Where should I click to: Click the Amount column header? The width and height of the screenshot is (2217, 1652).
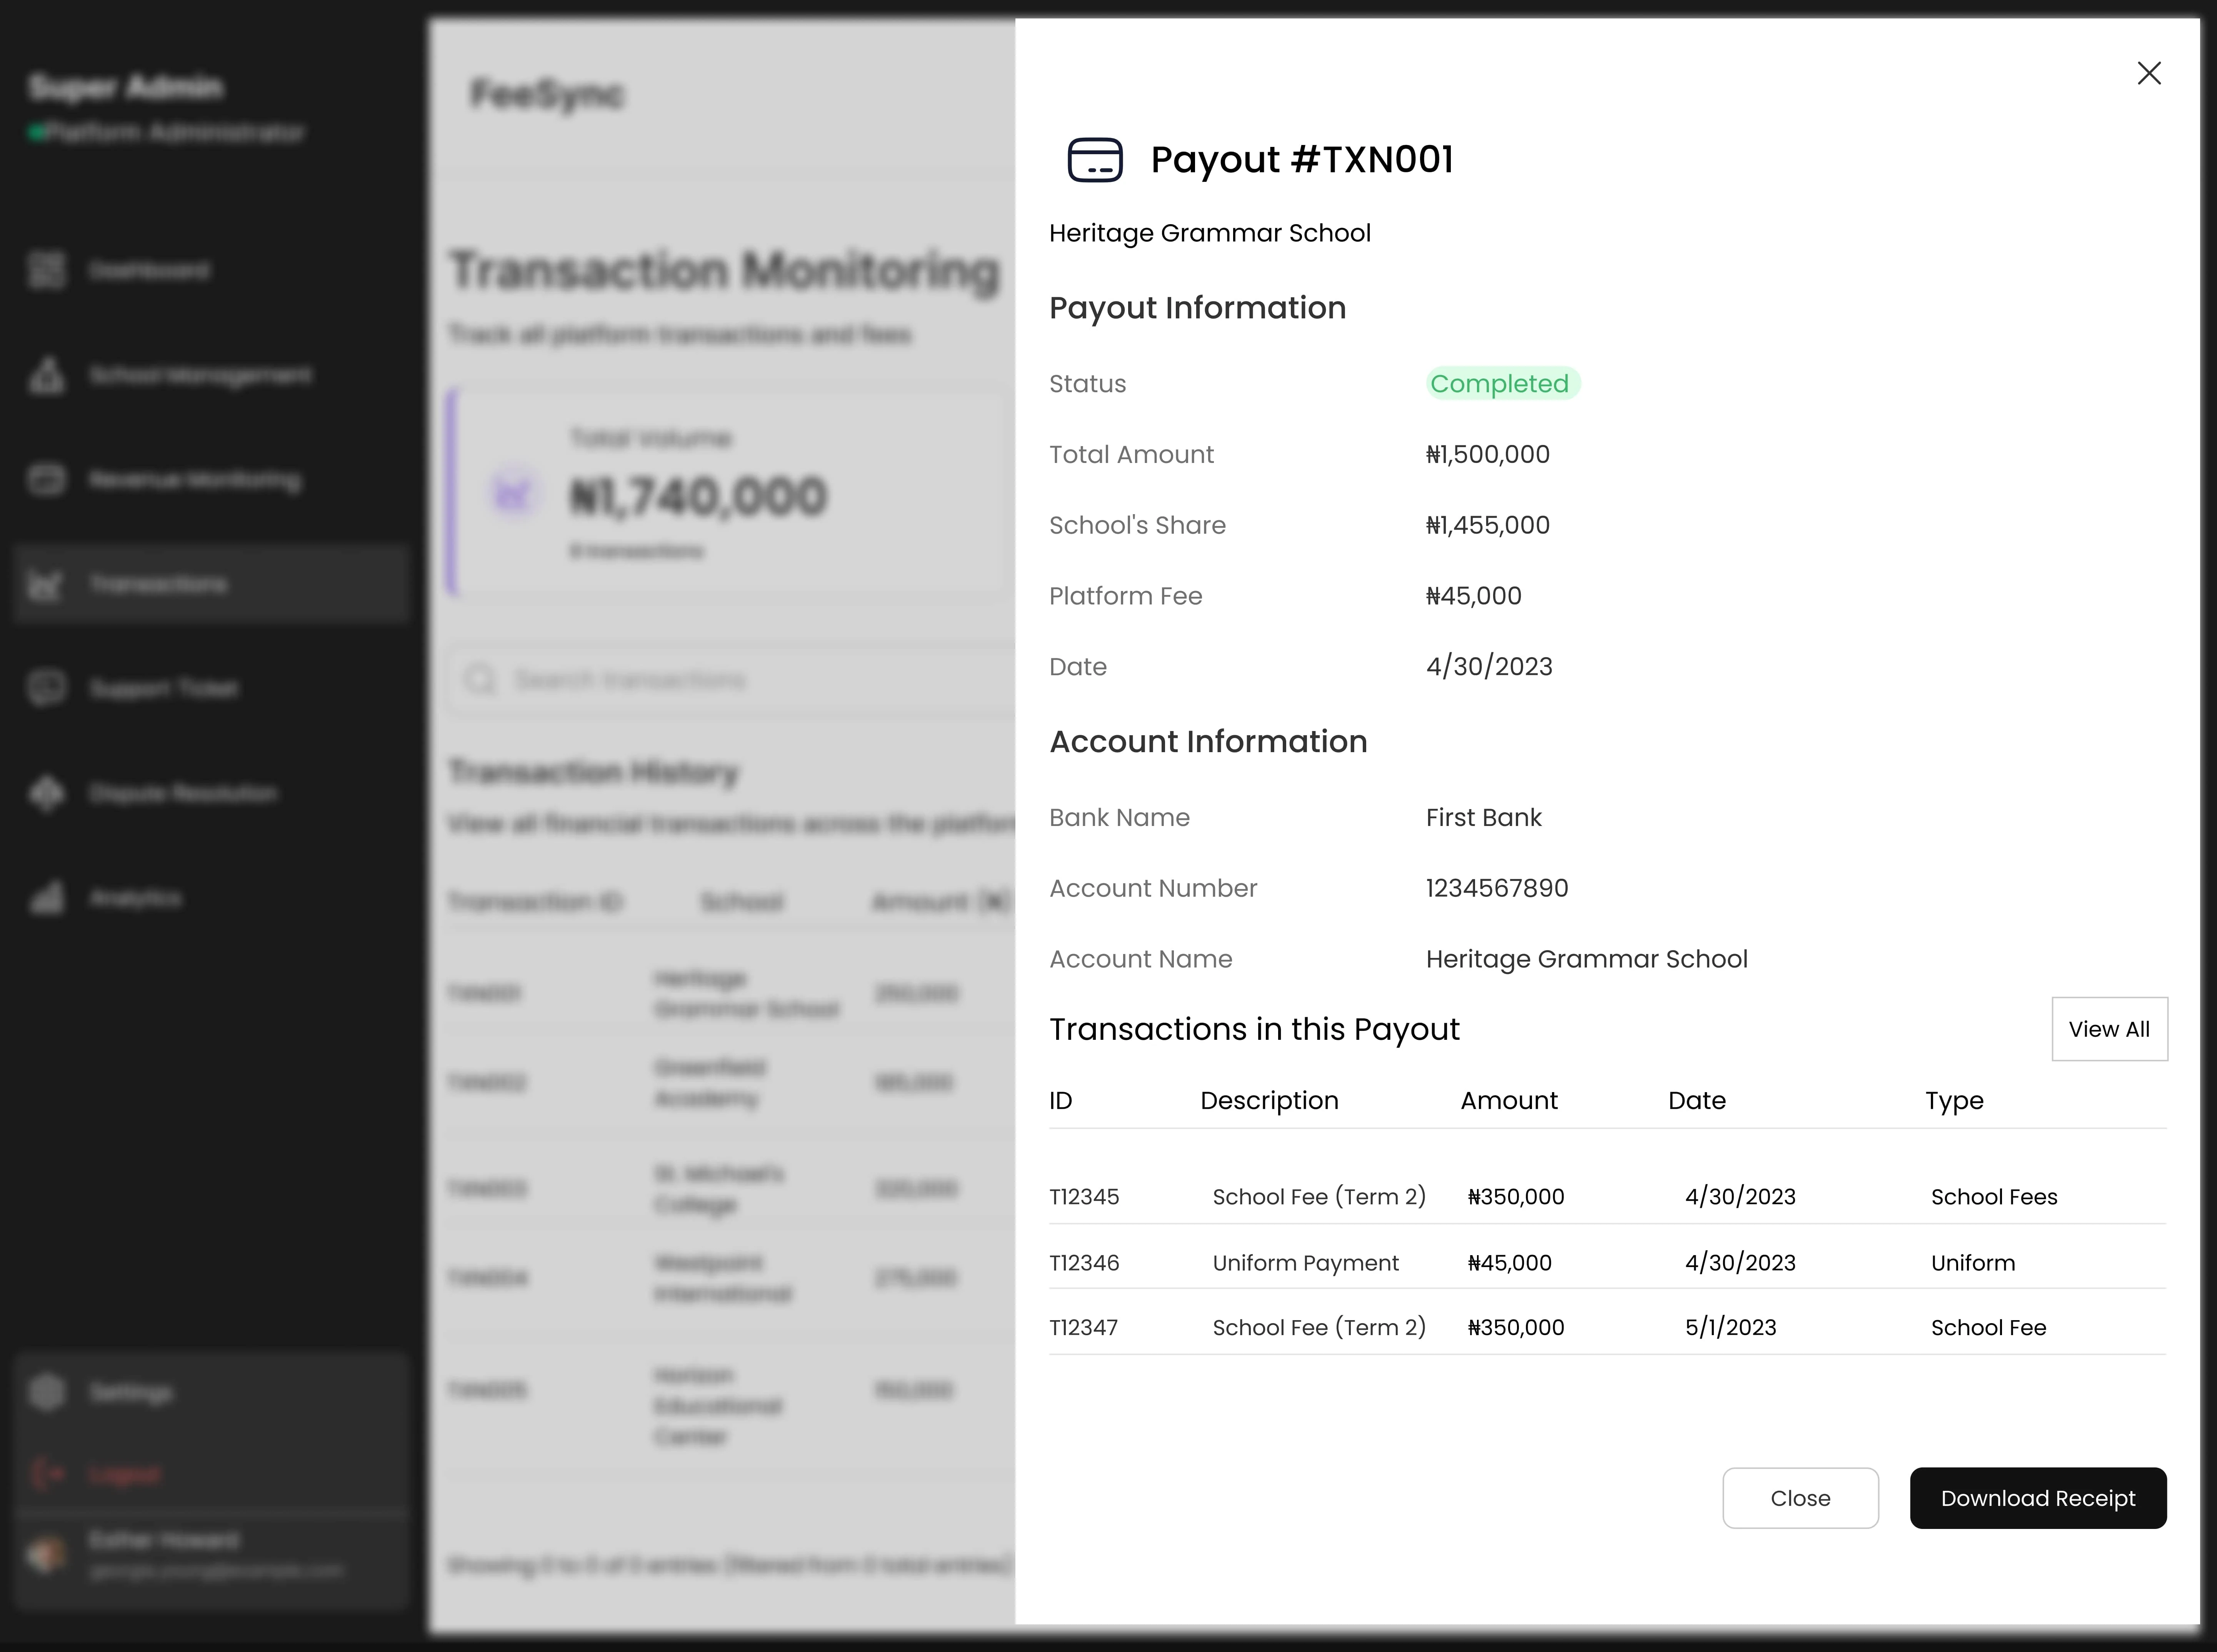(1509, 1100)
